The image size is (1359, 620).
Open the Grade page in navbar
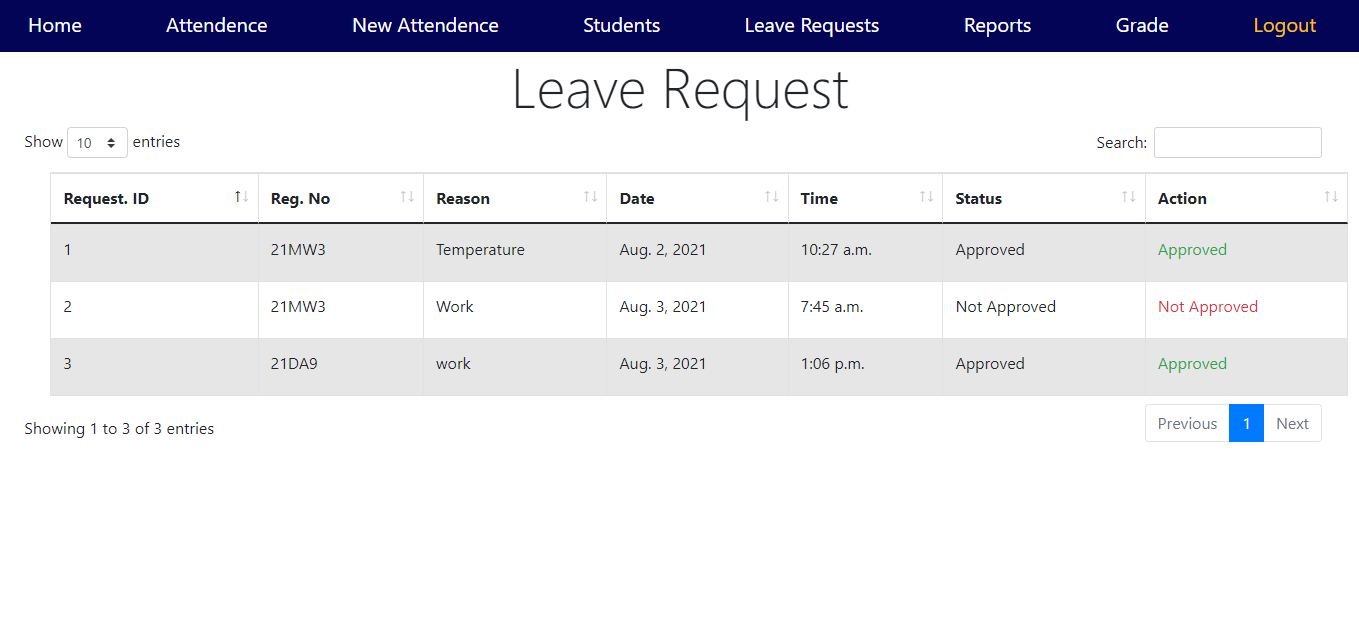[x=1142, y=26]
